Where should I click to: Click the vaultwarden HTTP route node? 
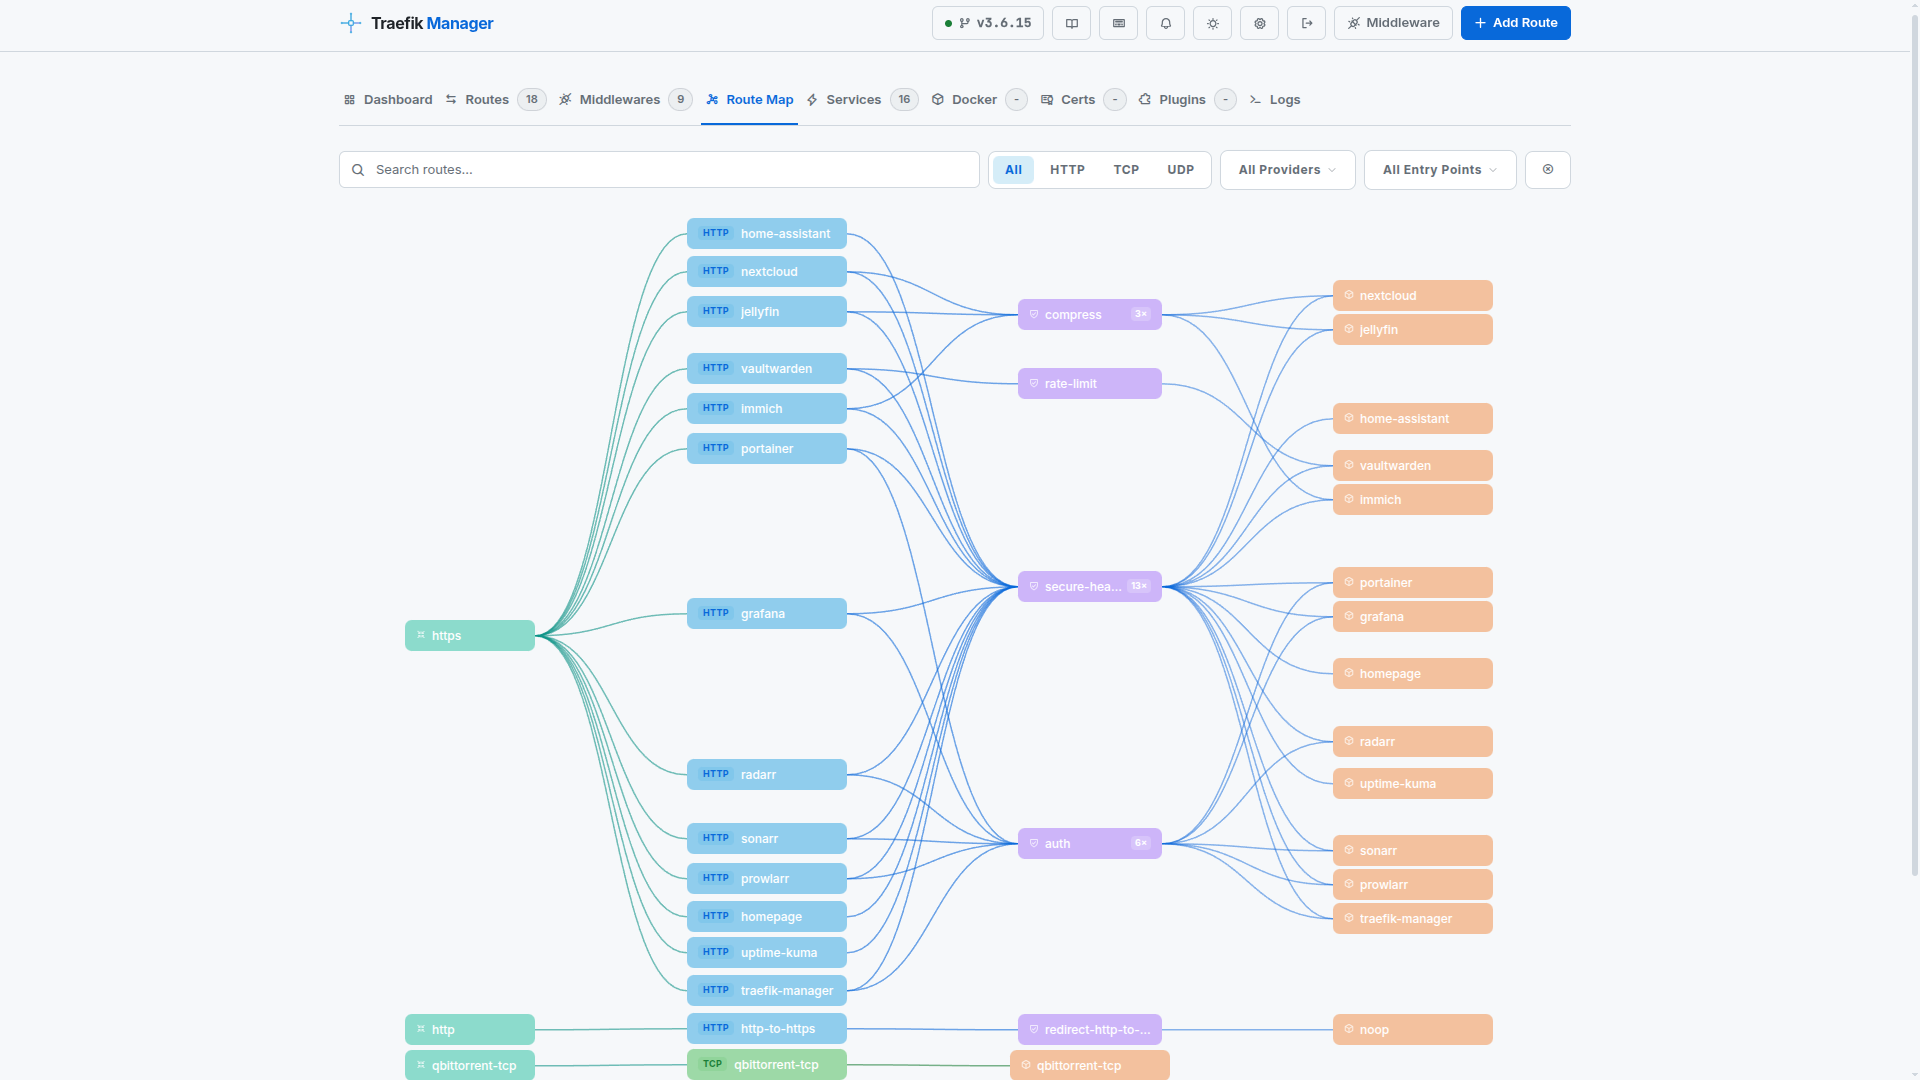tap(767, 369)
